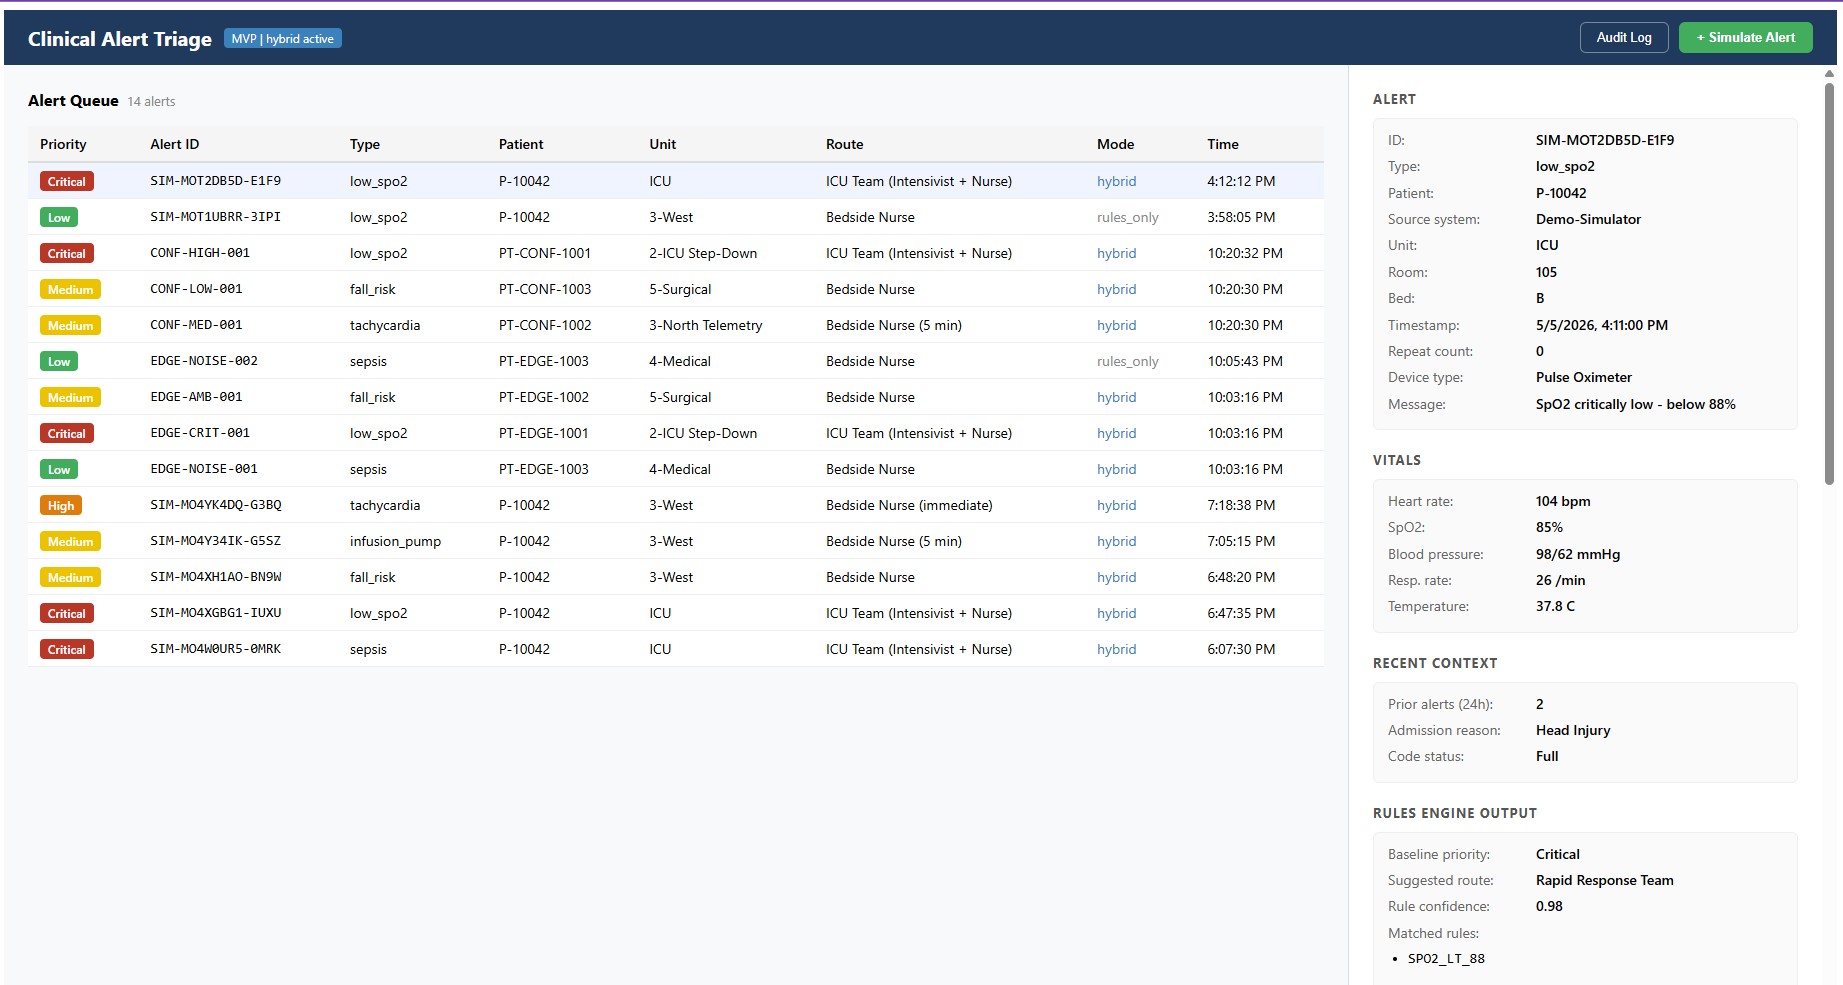Click the 26 /min resp rate value
Screen dimensions: 1843x985
1560,580
